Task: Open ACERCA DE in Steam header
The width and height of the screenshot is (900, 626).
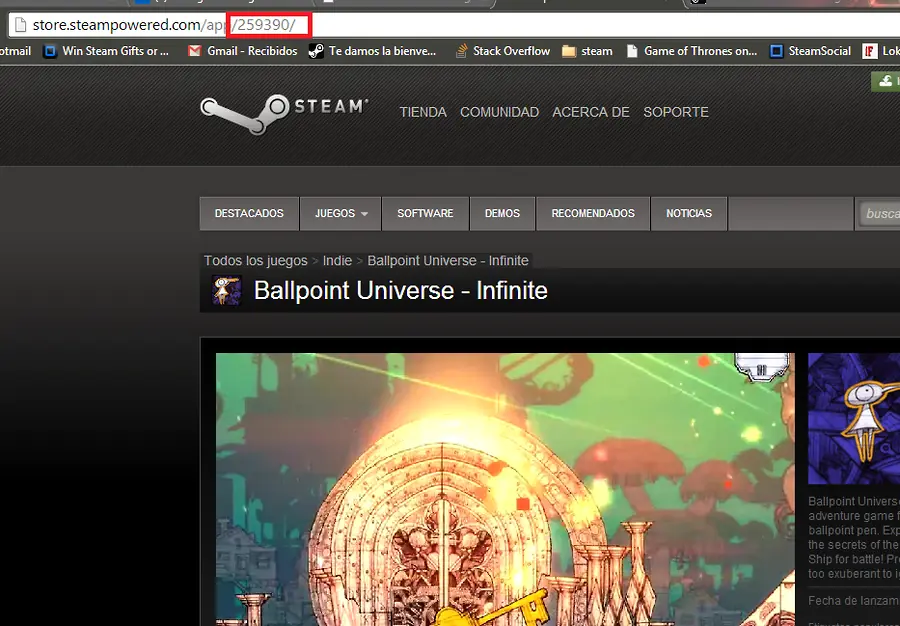Action: point(591,112)
